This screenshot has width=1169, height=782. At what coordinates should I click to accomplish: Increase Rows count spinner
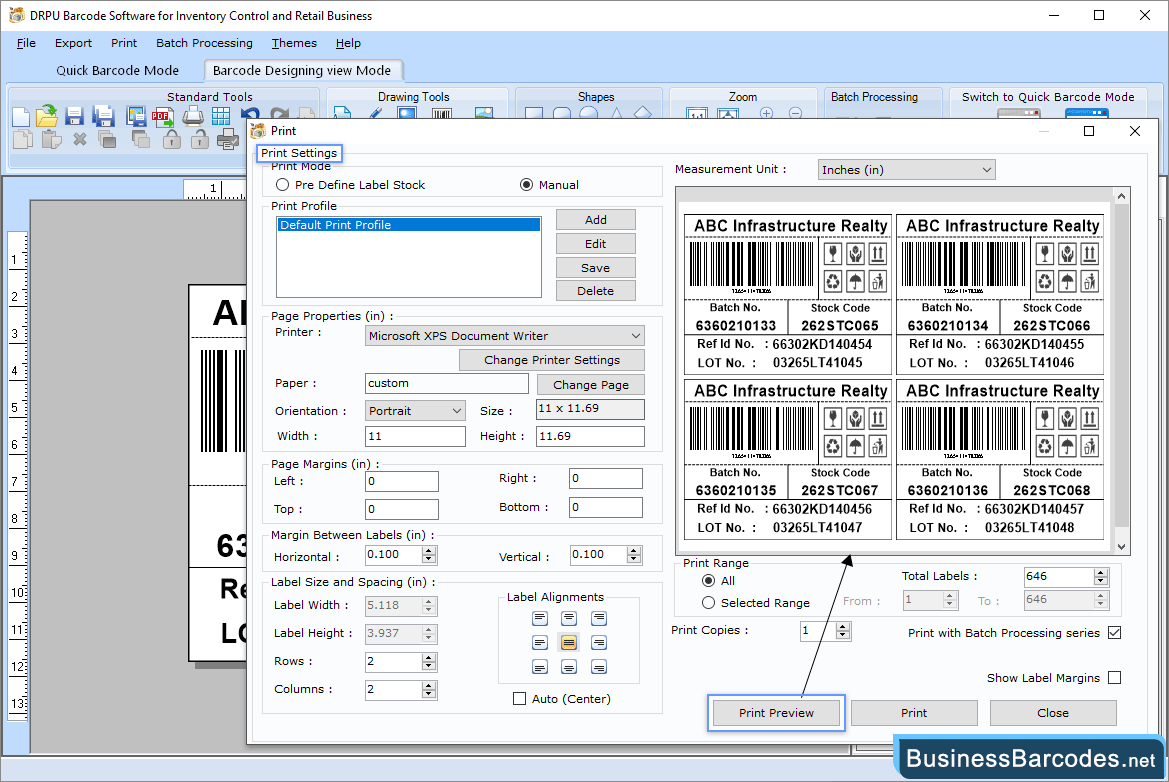[x=429, y=658]
